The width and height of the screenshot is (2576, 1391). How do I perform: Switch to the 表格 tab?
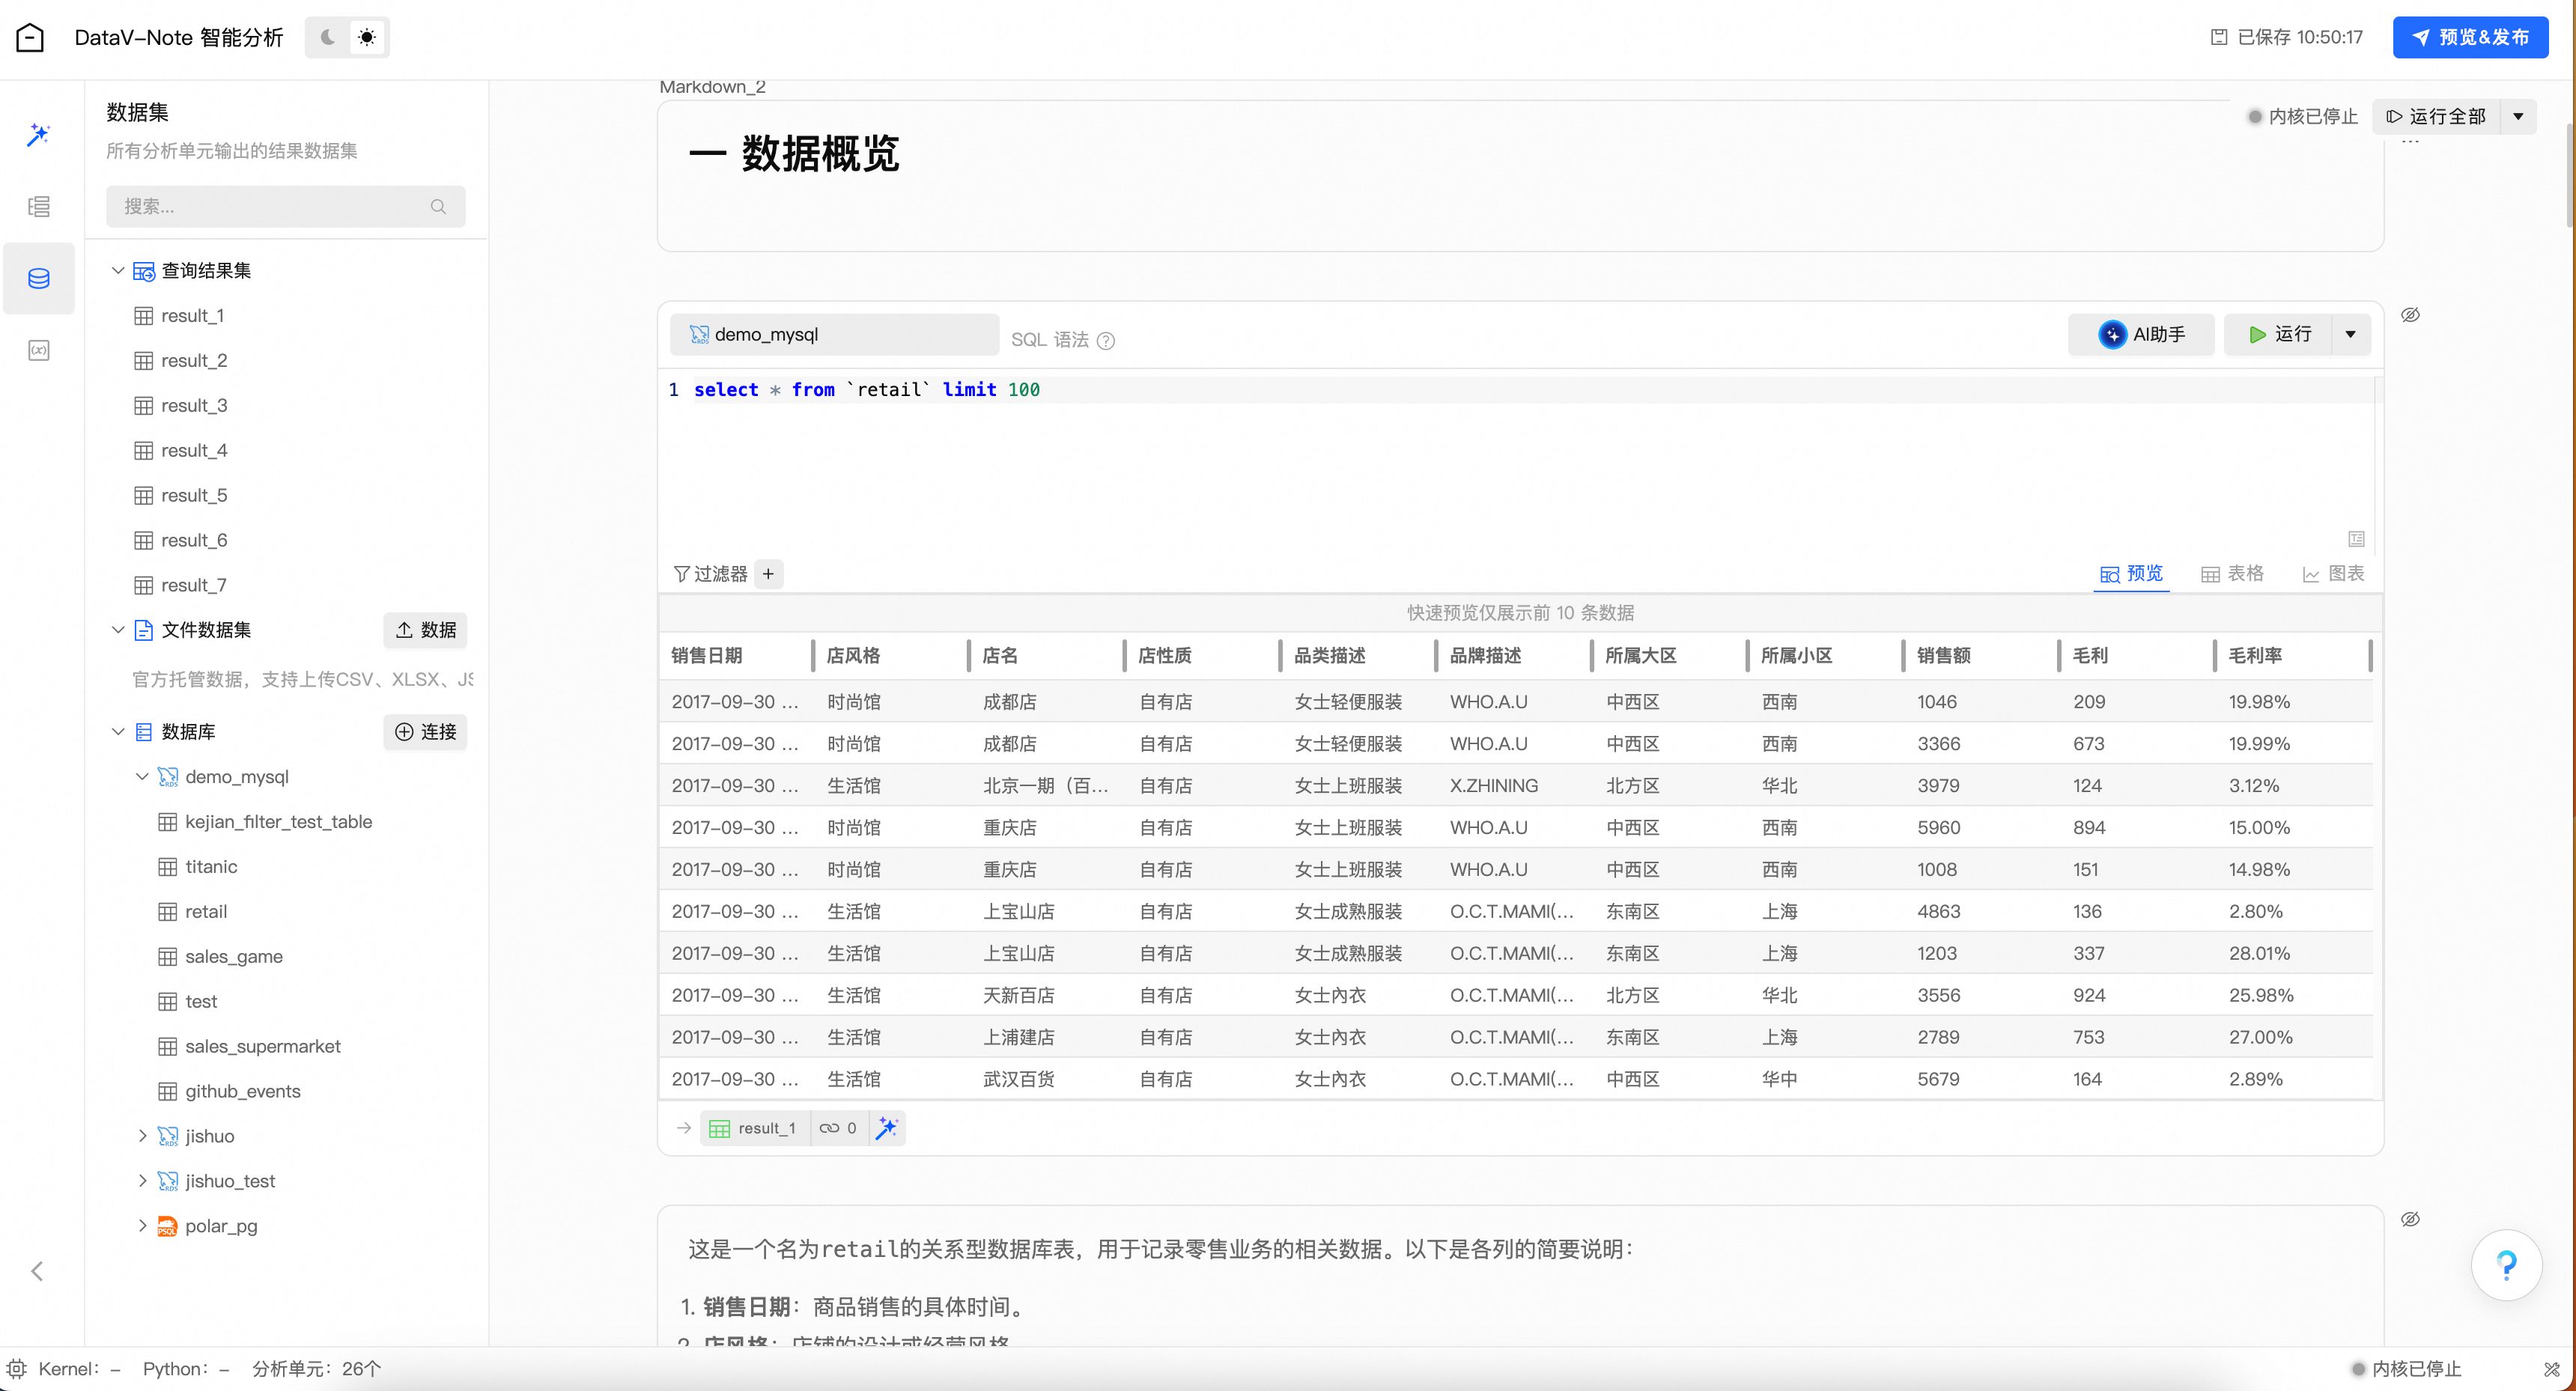[2232, 574]
